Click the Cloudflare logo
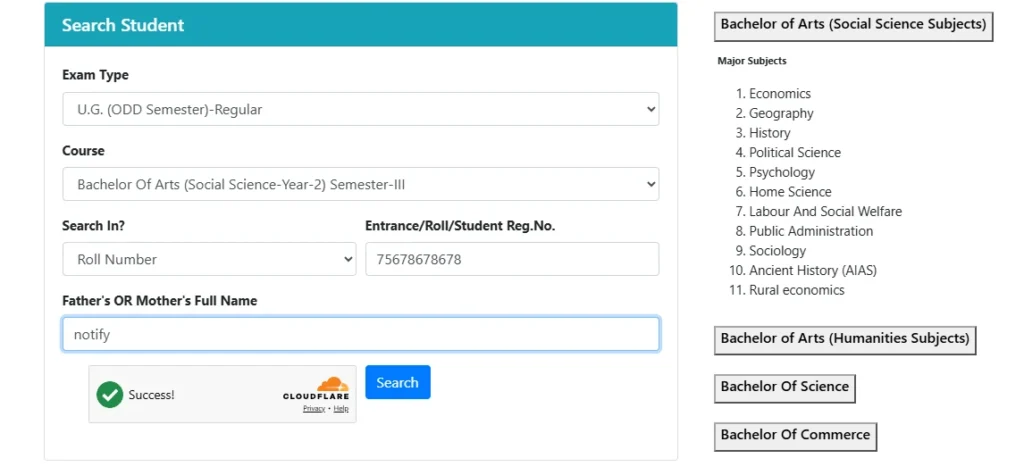 point(316,388)
